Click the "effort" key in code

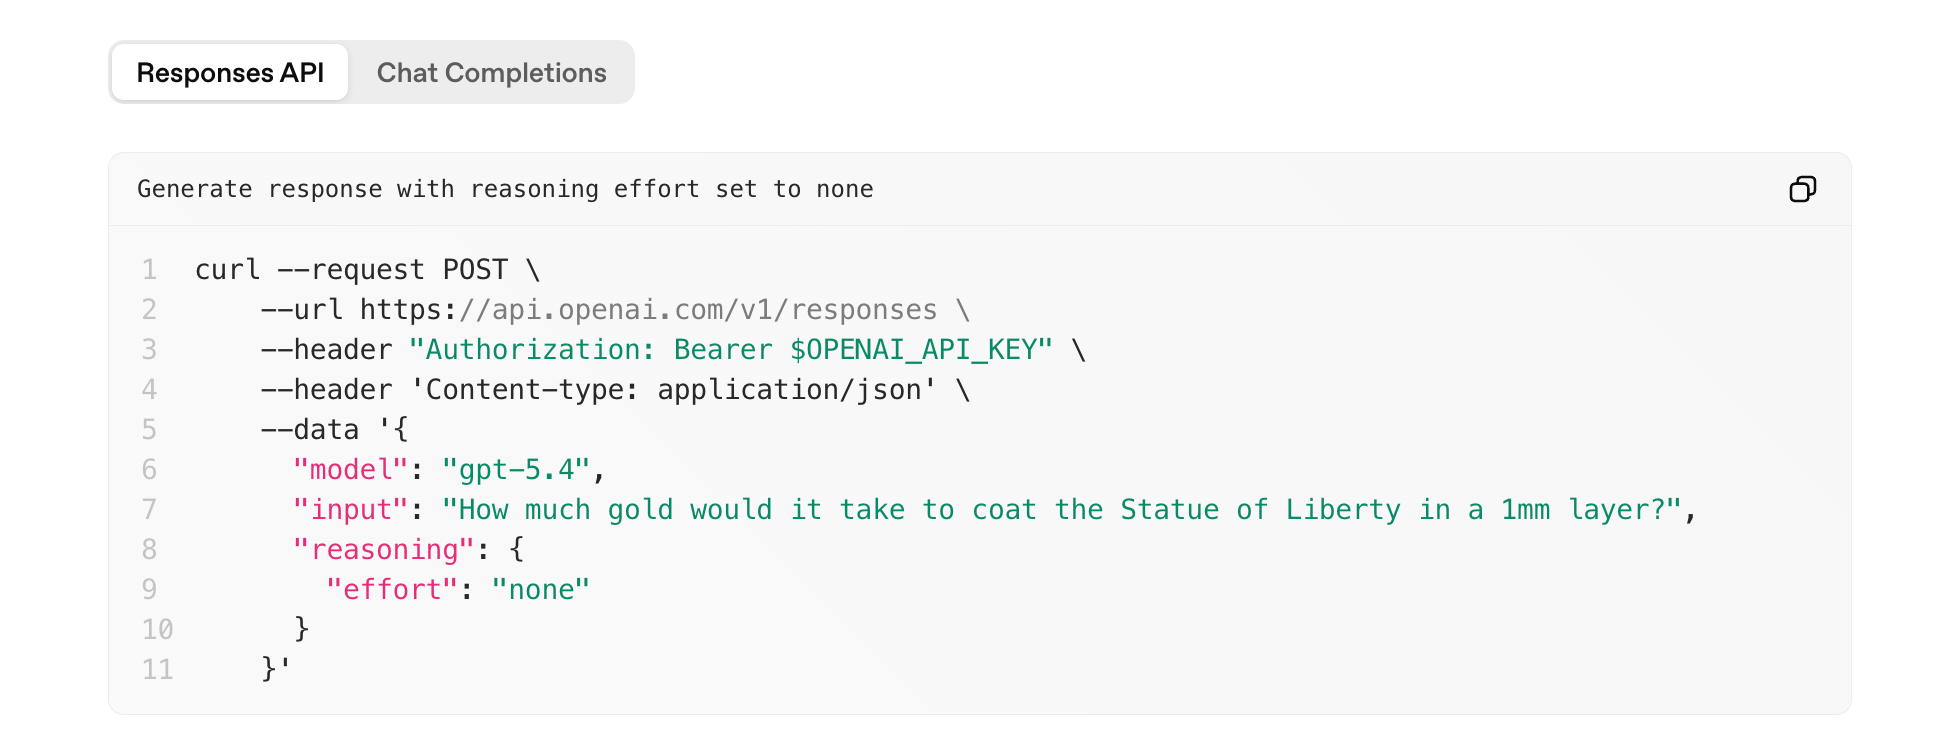[392, 590]
